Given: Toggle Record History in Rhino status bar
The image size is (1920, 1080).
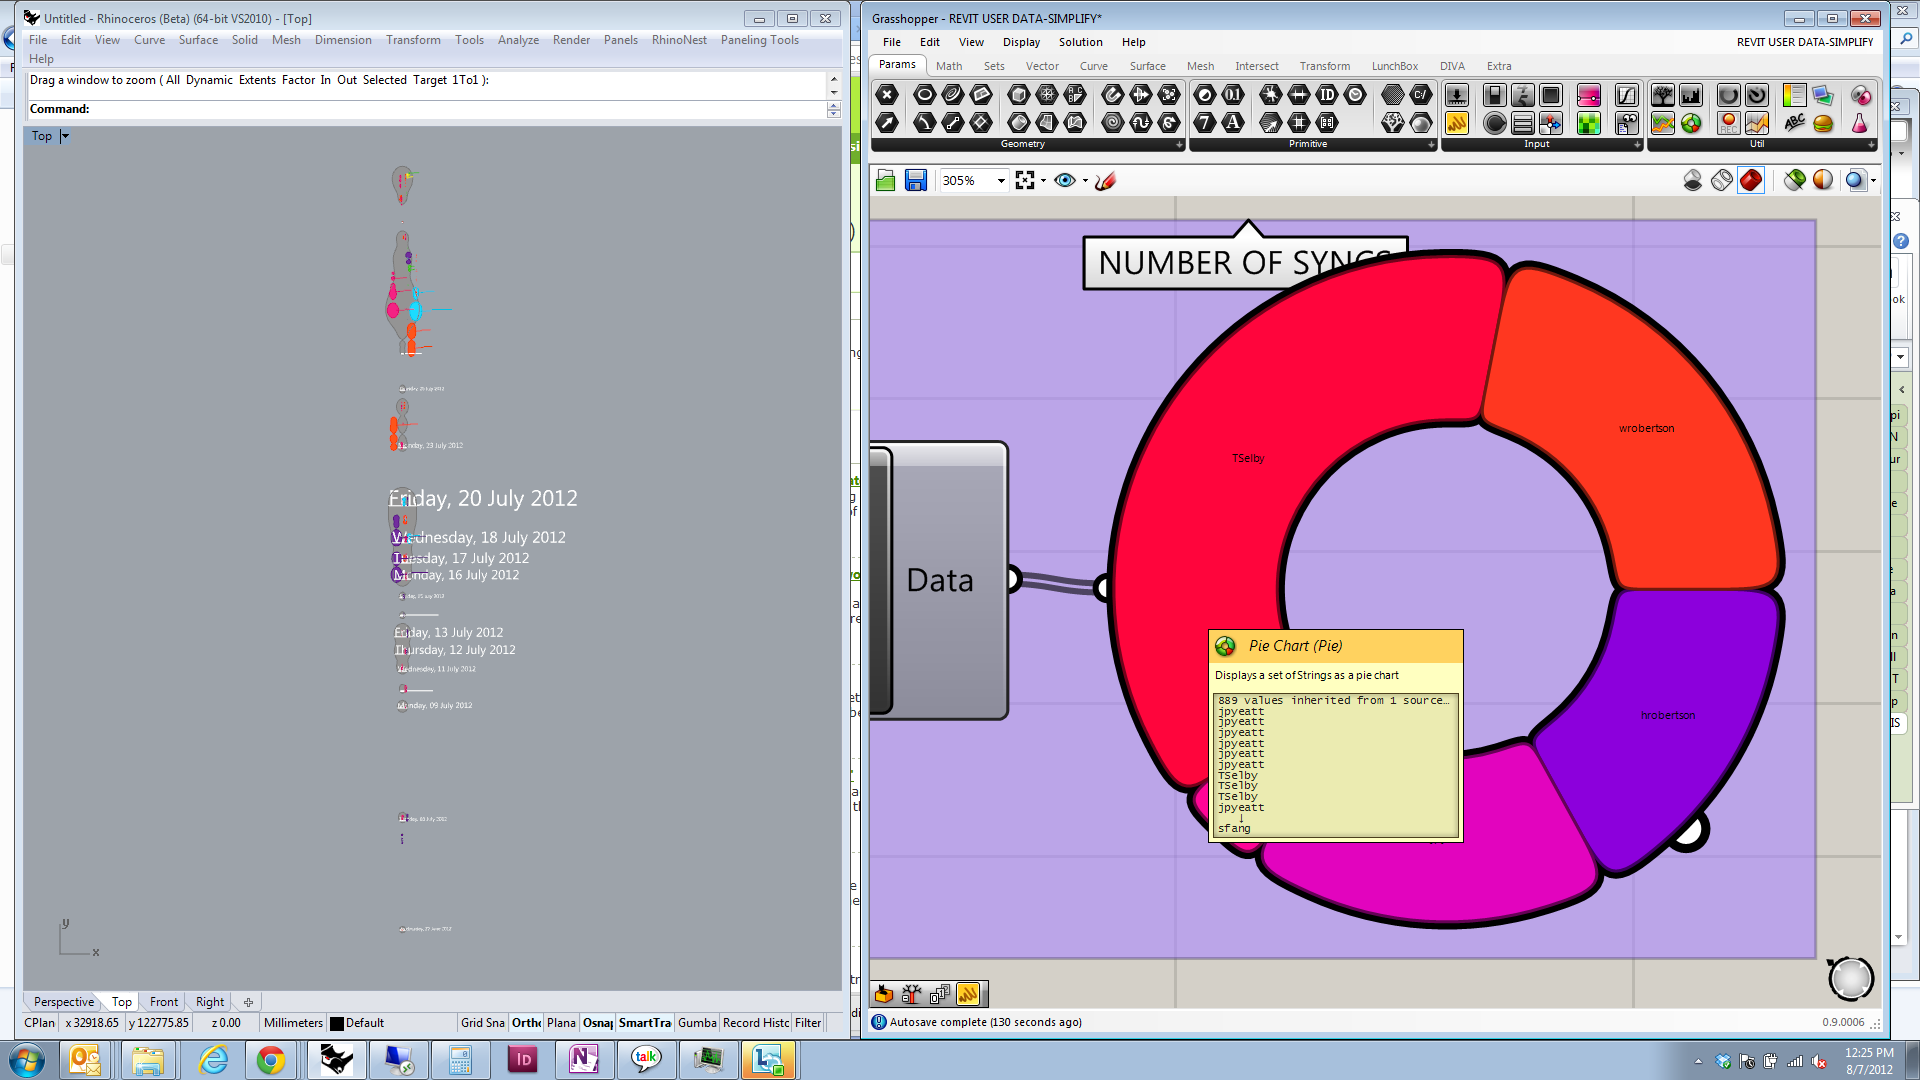Looking at the screenshot, I should [756, 1023].
